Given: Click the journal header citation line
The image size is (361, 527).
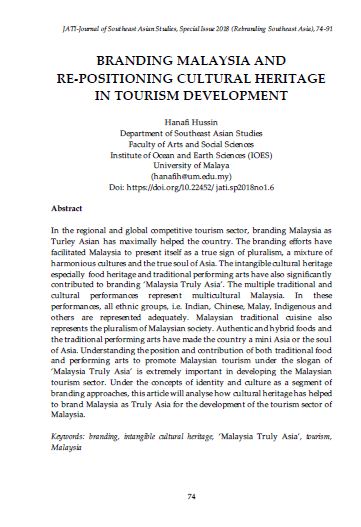Looking at the screenshot, I should (198, 29).
